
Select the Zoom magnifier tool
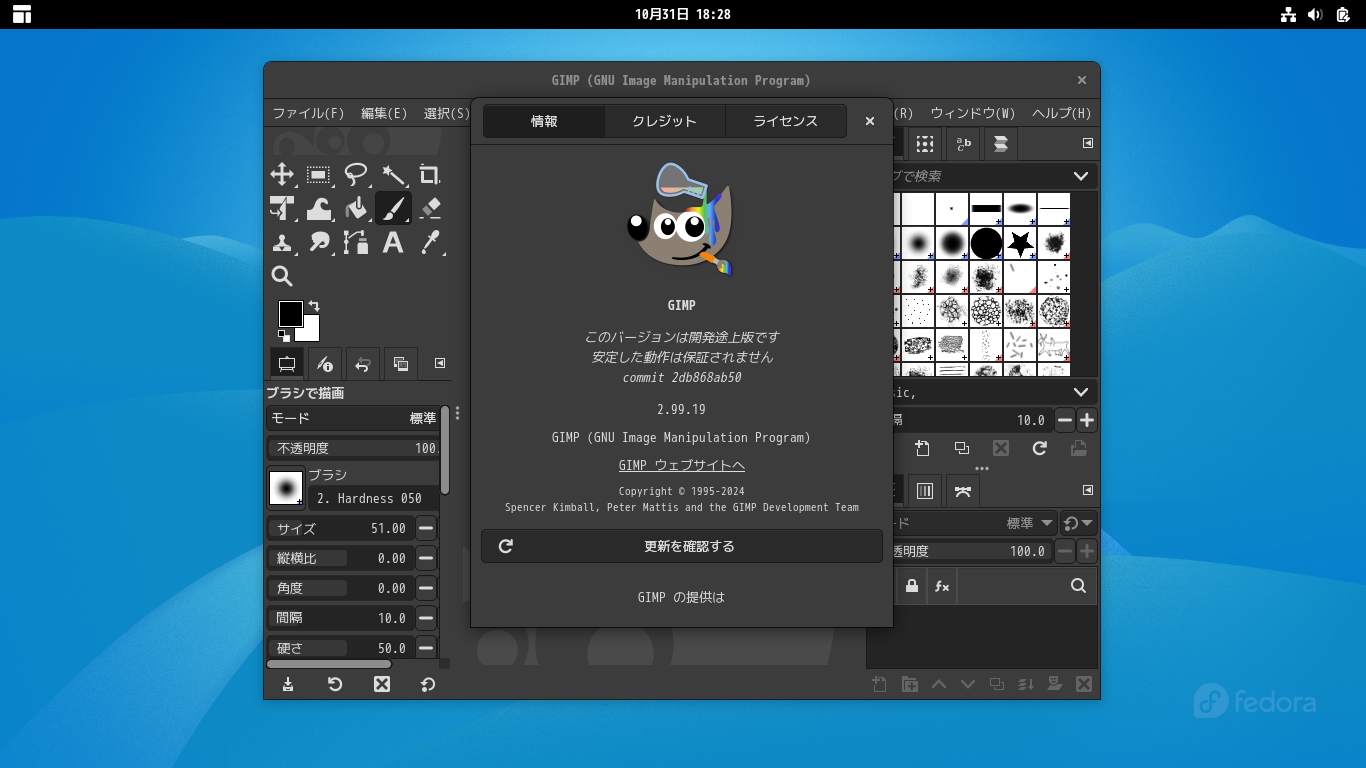point(282,276)
